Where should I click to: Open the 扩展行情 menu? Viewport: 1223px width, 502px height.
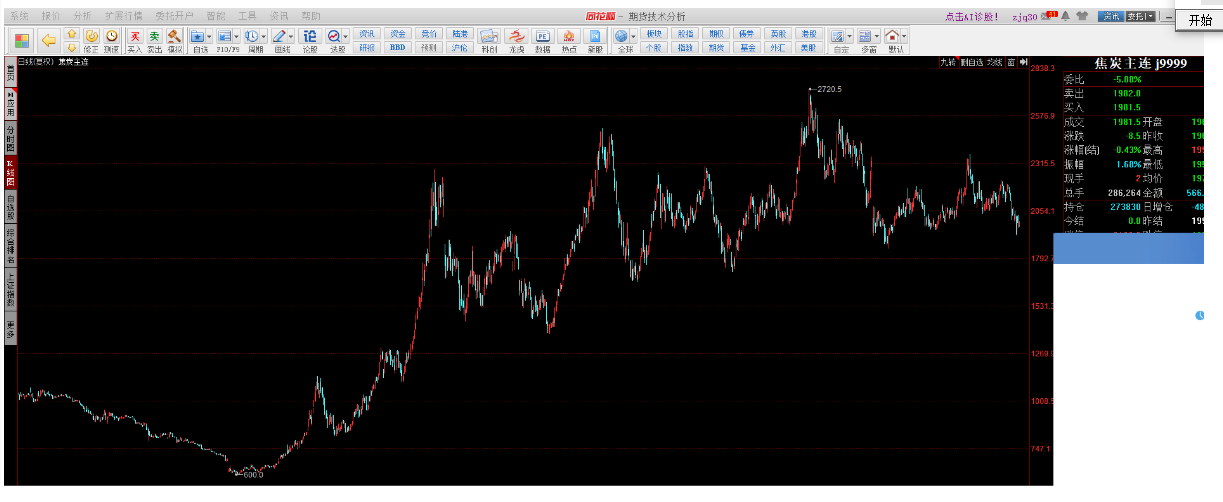click(123, 16)
